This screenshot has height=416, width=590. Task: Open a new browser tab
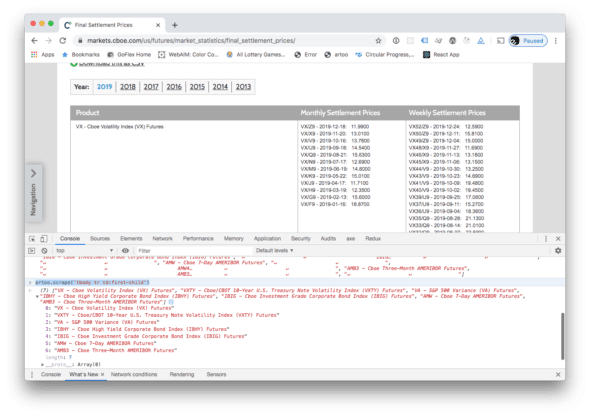pyautogui.click(x=175, y=25)
